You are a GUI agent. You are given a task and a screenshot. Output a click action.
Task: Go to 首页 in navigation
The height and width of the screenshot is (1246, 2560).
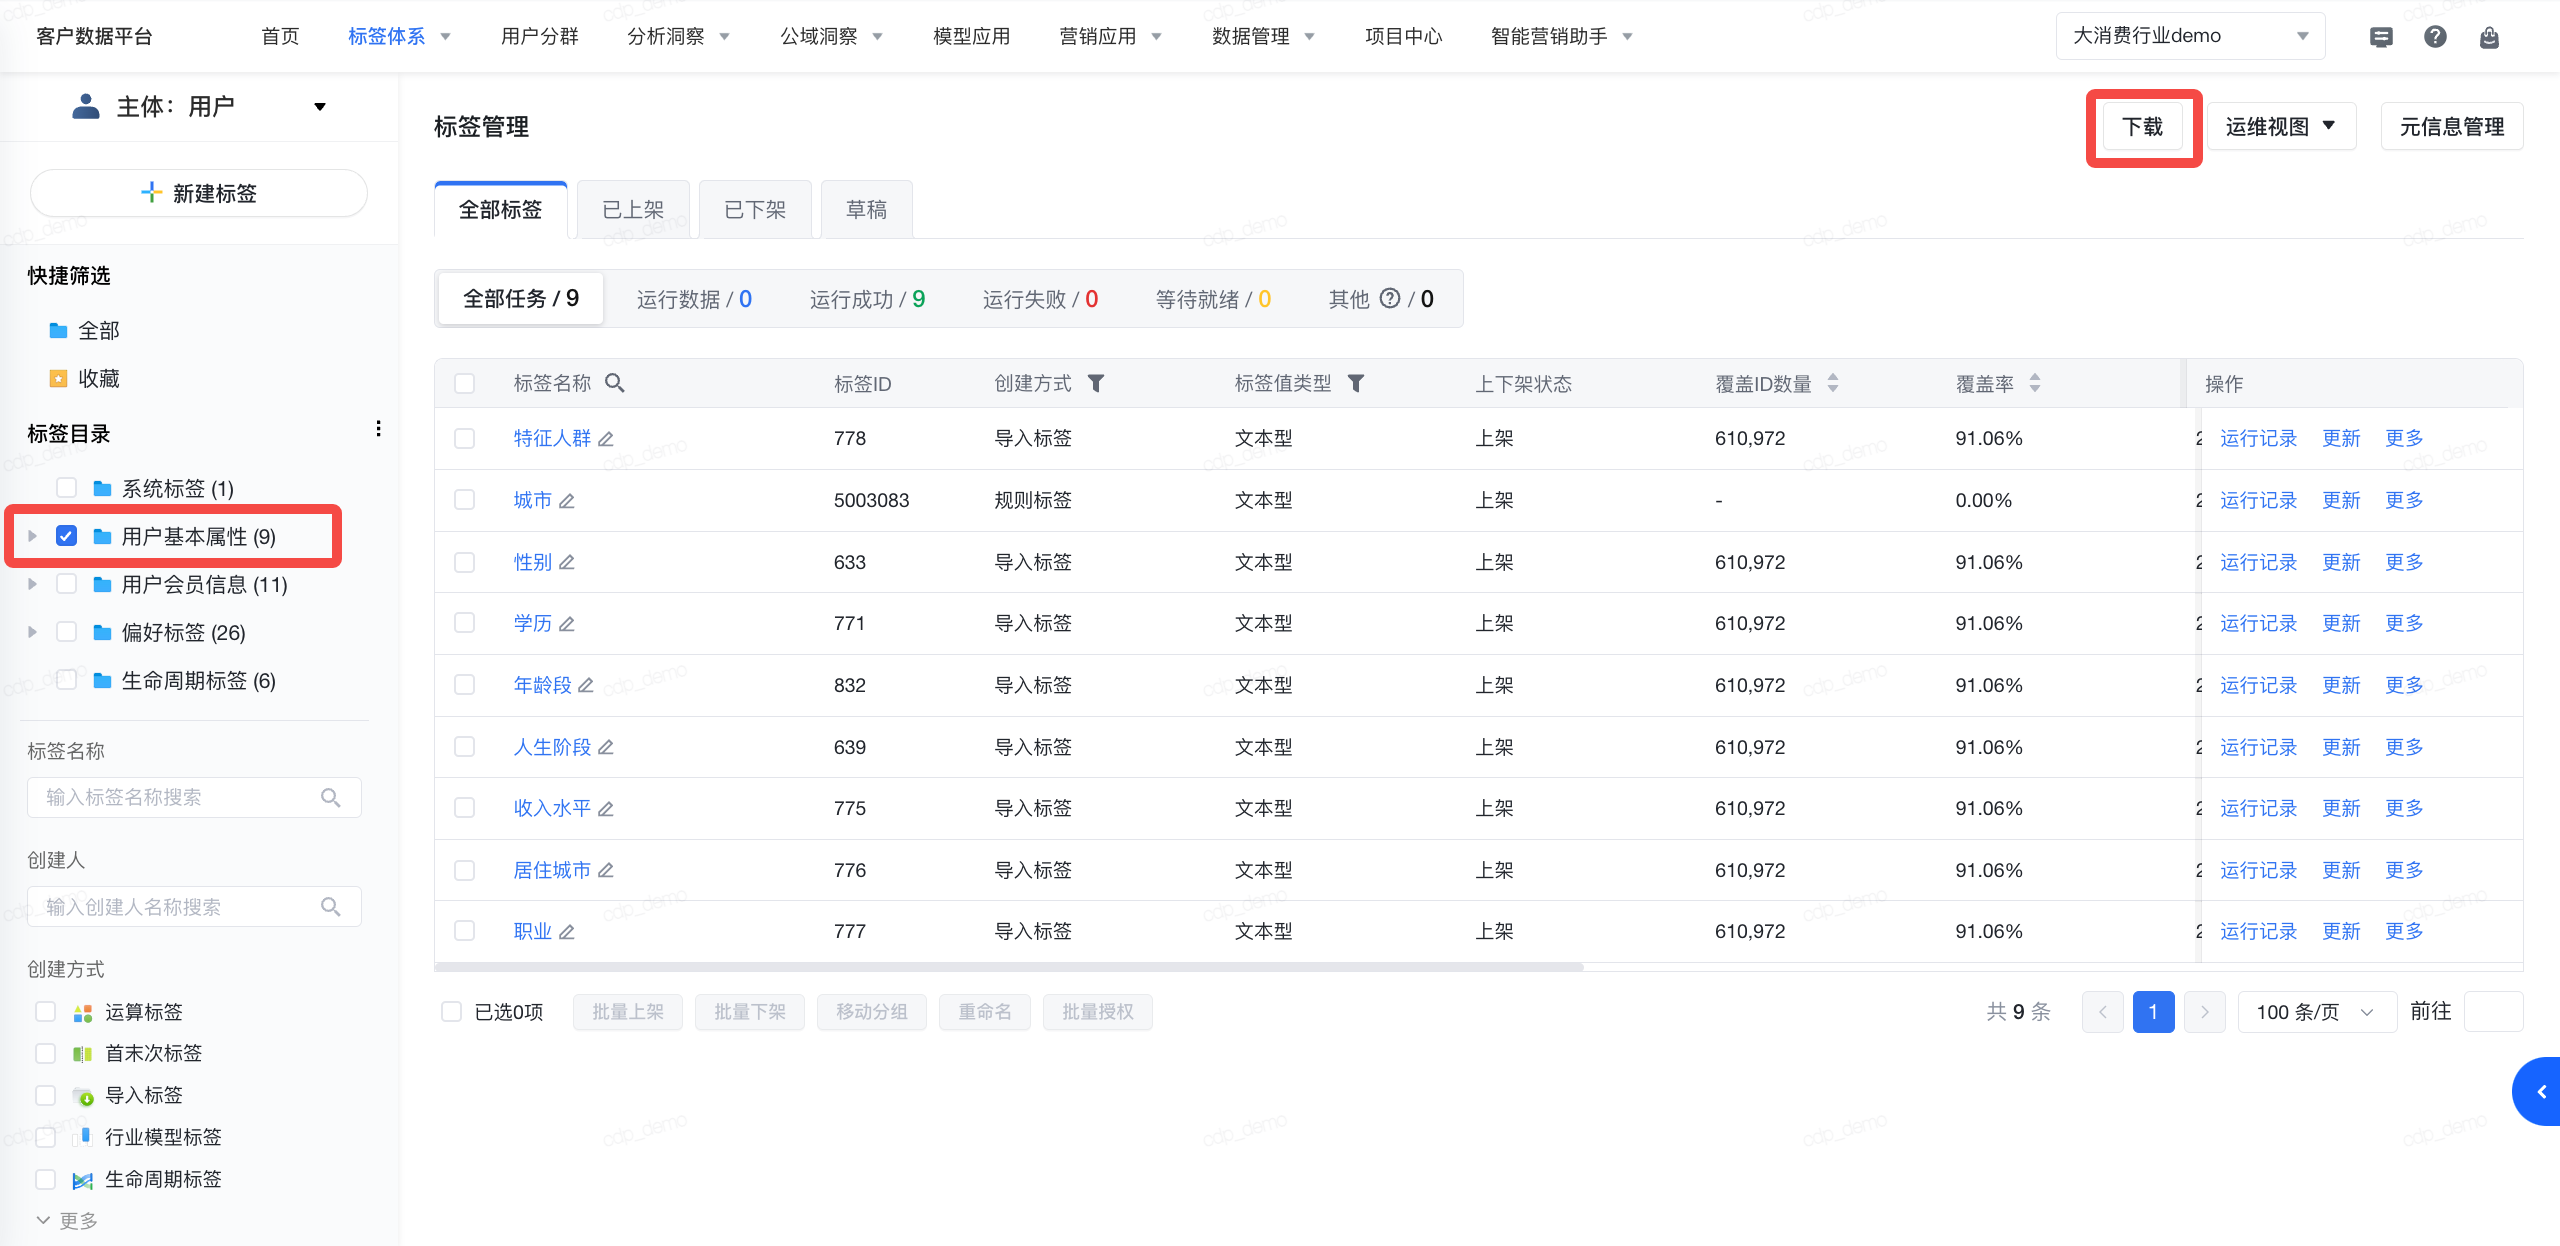(280, 37)
